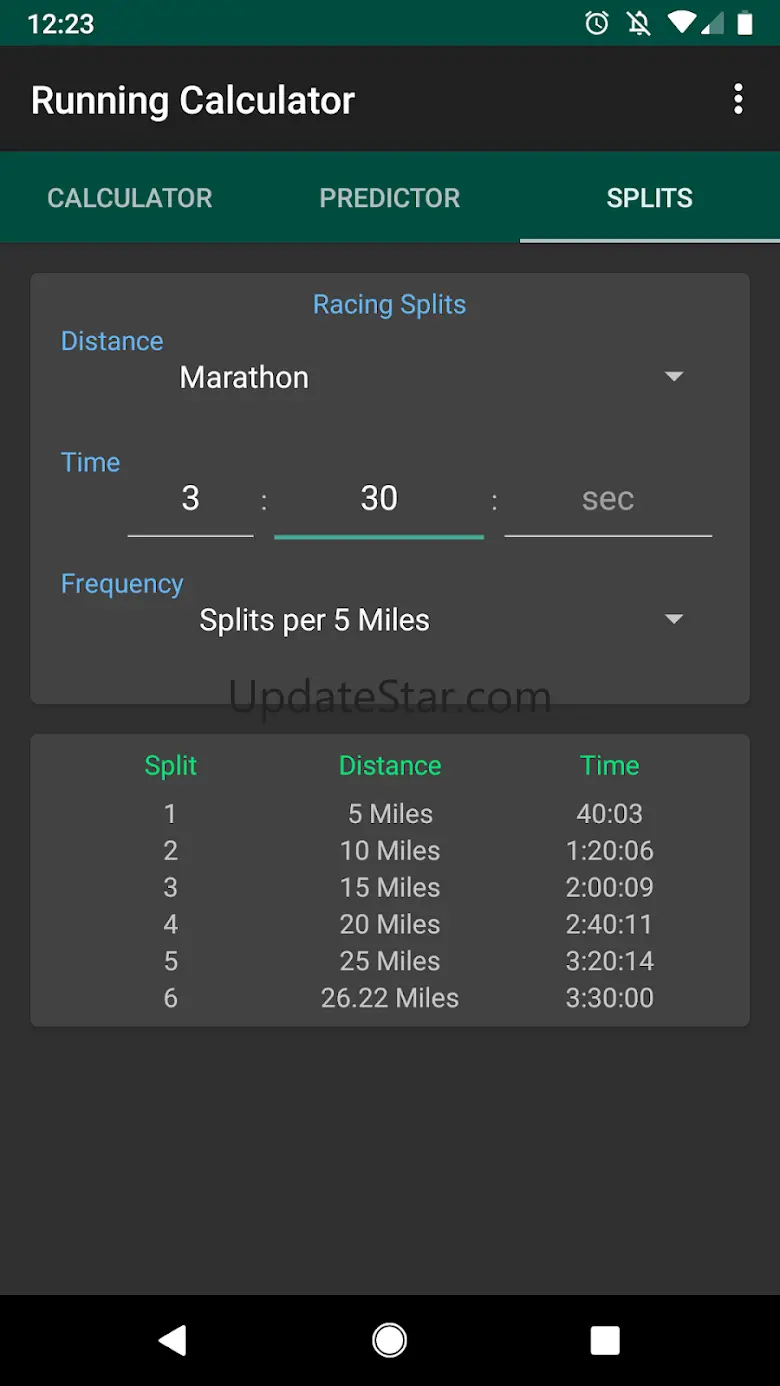Tap the alarm clock status icon
The height and width of the screenshot is (1386, 780).
coord(597,23)
